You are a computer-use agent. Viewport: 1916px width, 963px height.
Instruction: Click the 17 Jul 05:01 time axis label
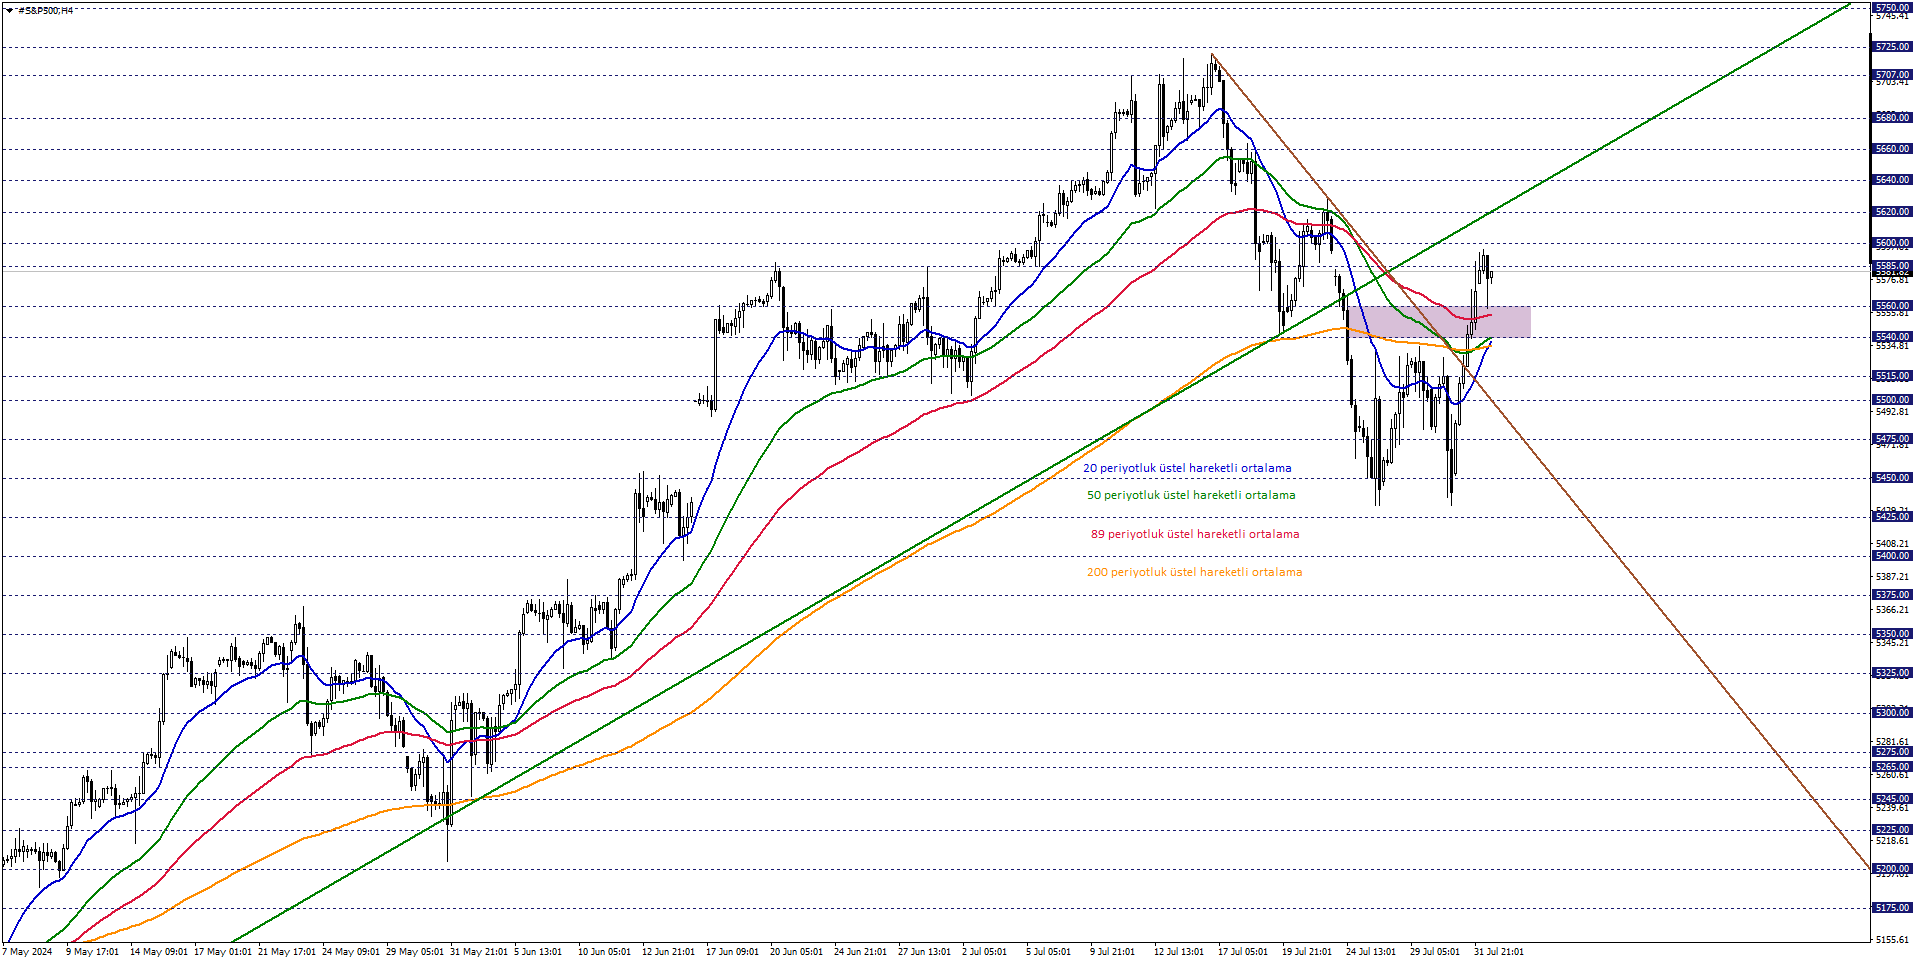tap(1243, 952)
